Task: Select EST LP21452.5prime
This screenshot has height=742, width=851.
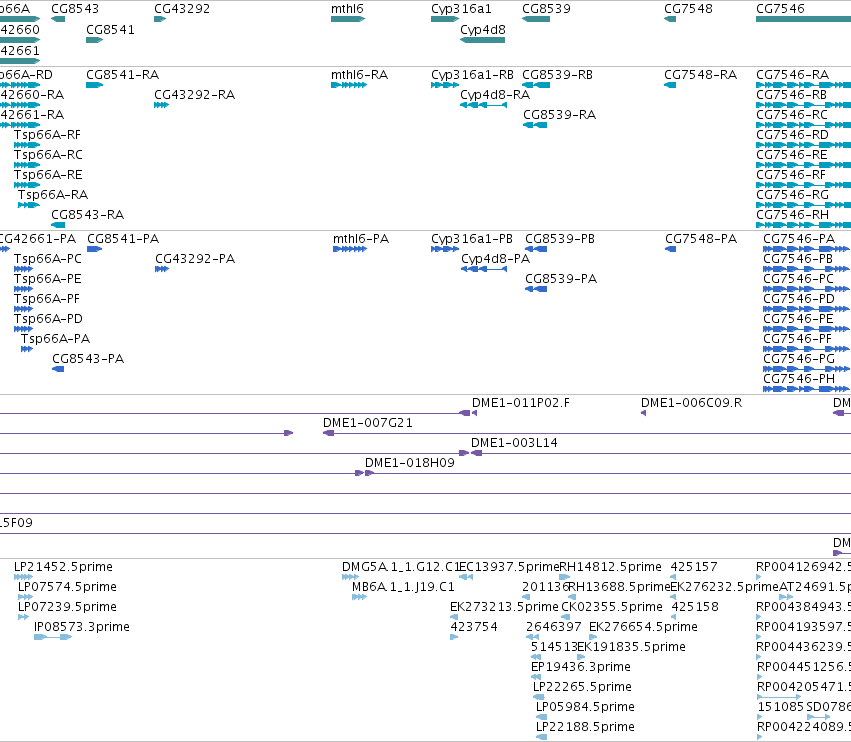Action: [63, 567]
